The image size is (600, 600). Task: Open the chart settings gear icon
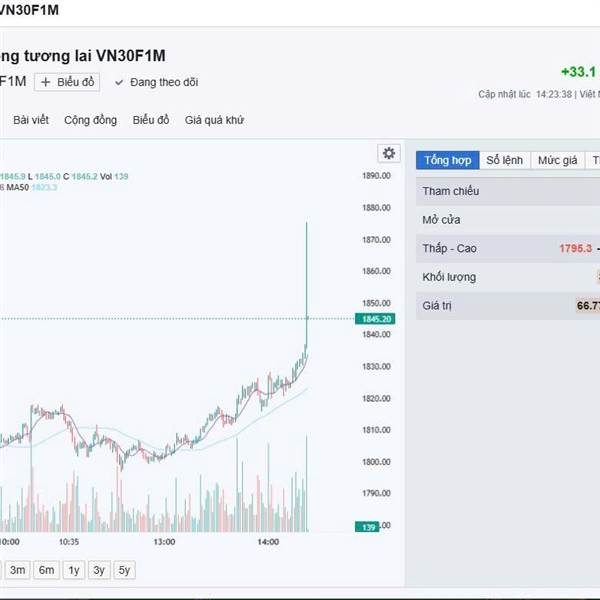(388, 153)
